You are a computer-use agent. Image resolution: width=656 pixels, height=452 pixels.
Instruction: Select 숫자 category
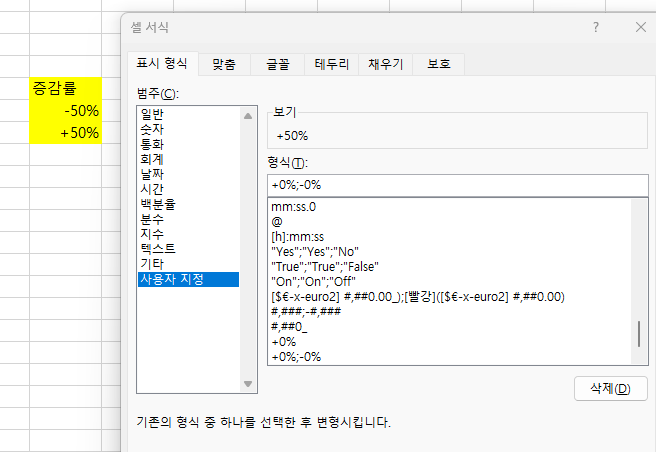[x=188, y=129]
